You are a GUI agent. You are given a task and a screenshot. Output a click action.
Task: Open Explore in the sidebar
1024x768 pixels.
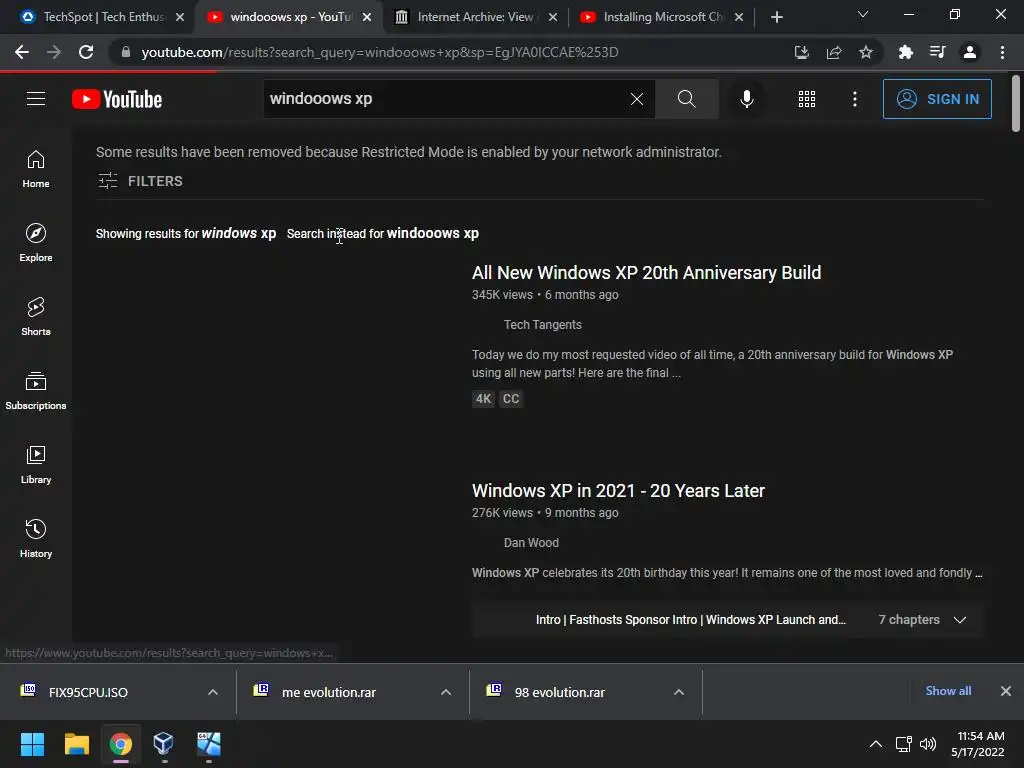coord(36,243)
